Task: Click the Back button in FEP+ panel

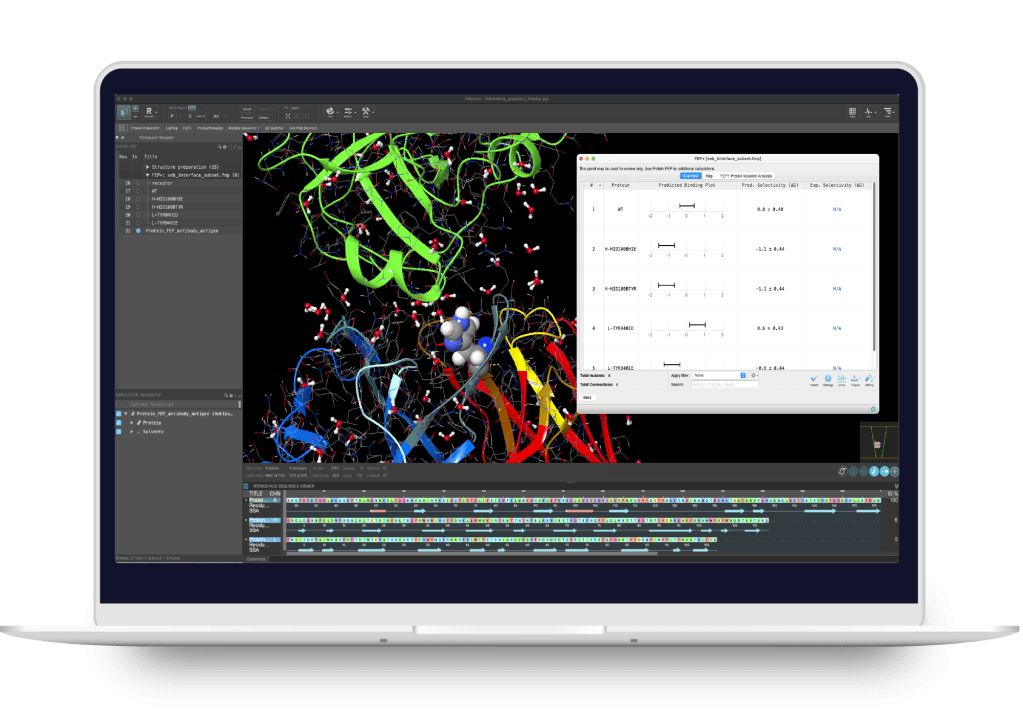Action: click(x=587, y=397)
